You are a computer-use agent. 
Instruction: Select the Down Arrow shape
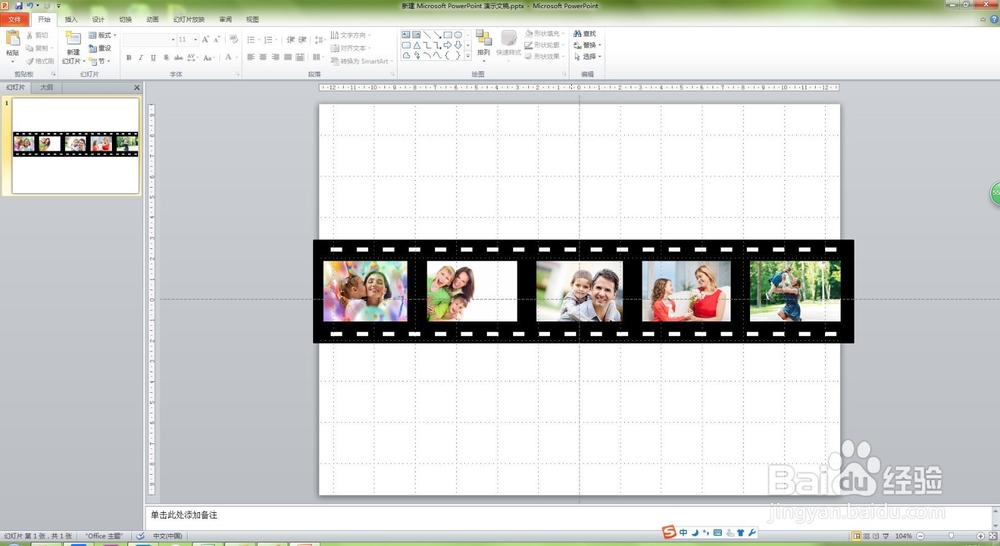pos(457,45)
